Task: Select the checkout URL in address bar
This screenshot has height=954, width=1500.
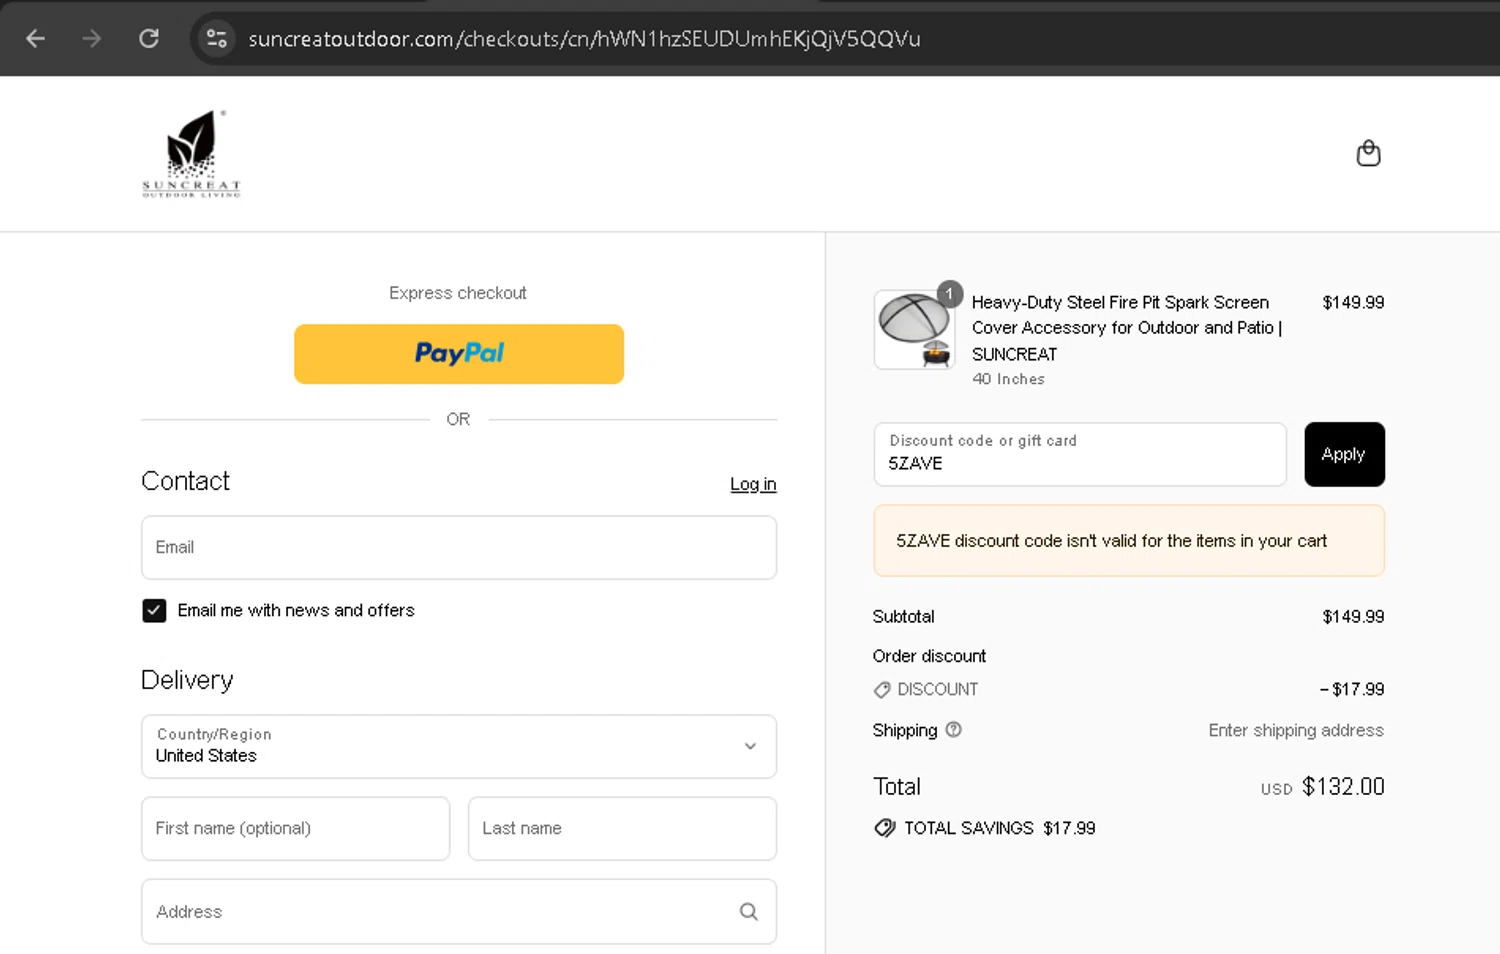Action: (584, 39)
